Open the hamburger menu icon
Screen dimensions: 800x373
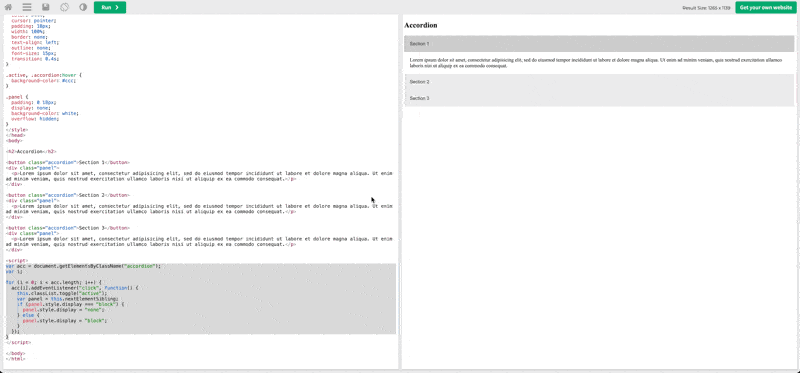click(x=27, y=8)
